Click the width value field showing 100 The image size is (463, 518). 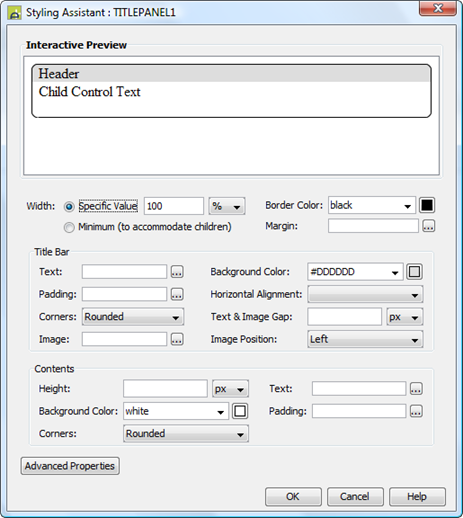tap(174, 206)
